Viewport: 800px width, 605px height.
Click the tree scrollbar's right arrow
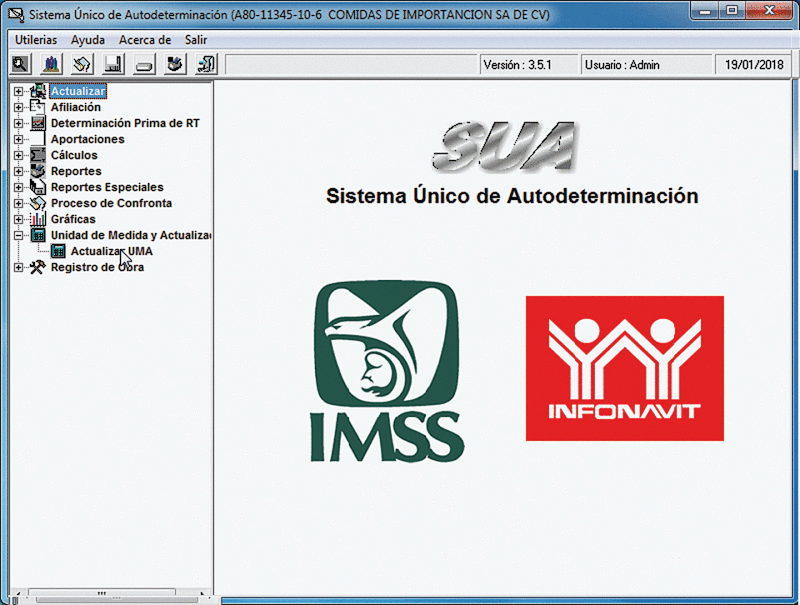coord(203,594)
